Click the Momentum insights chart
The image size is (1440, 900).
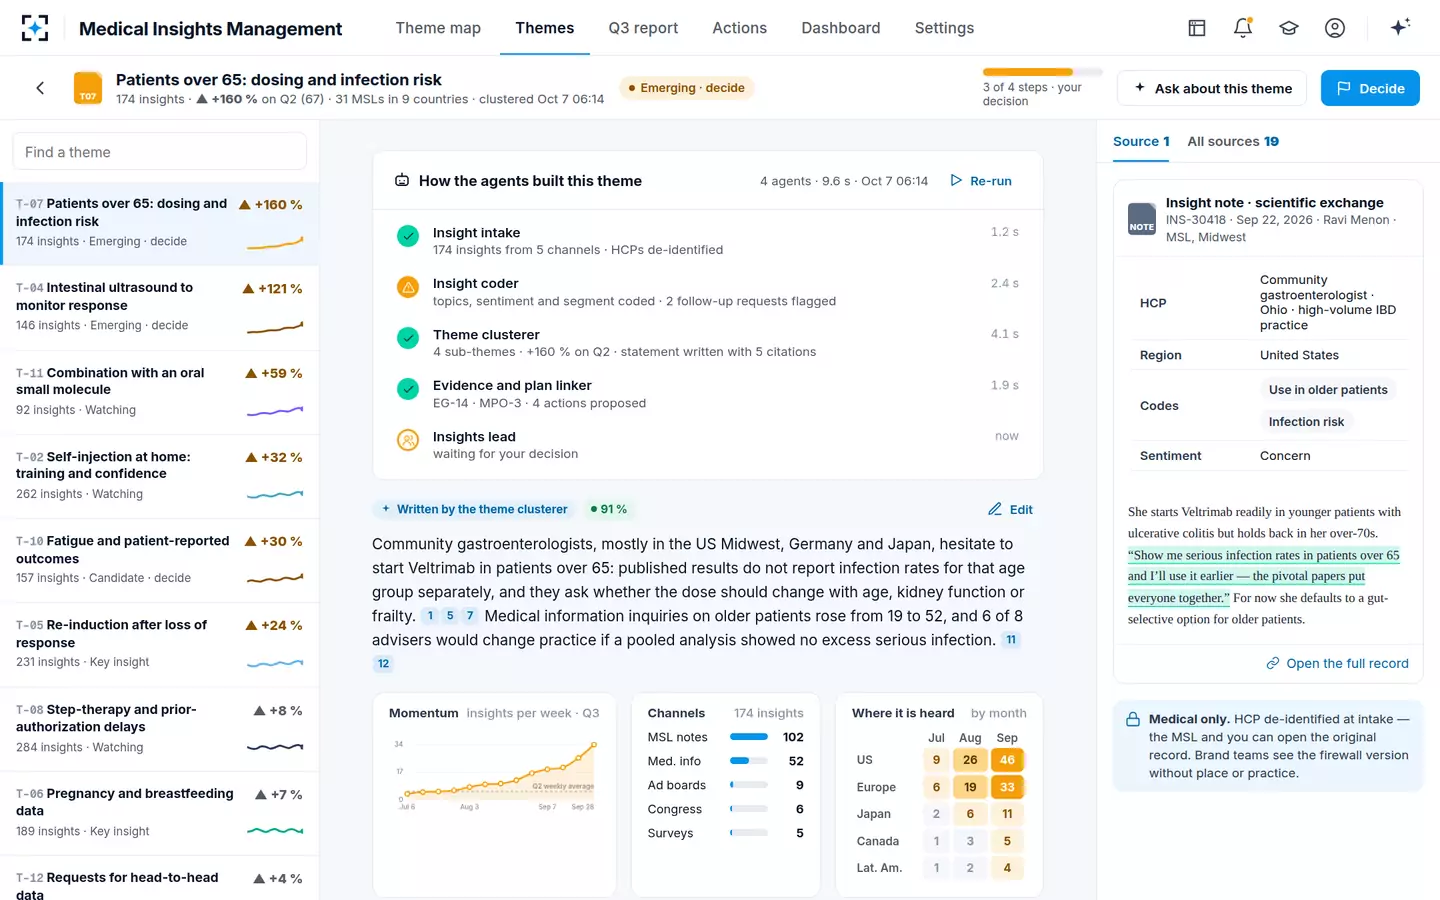pyautogui.click(x=496, y=775)
